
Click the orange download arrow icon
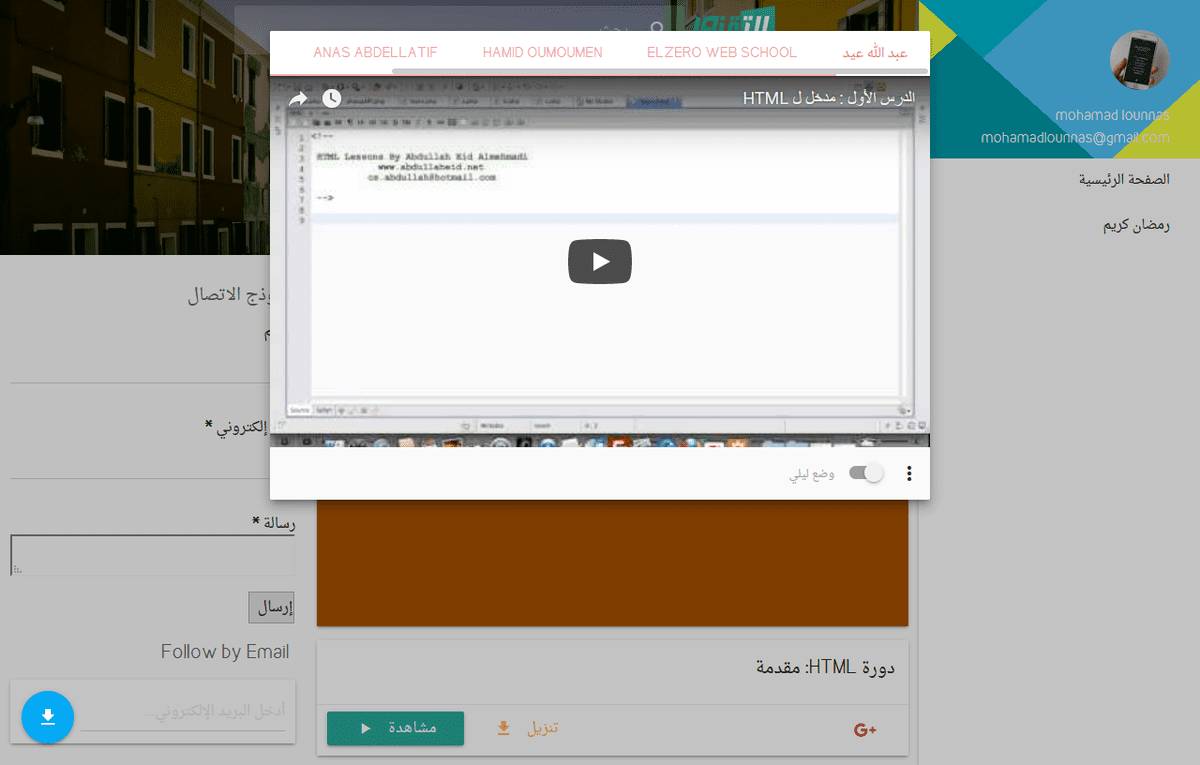coord(504,728)
